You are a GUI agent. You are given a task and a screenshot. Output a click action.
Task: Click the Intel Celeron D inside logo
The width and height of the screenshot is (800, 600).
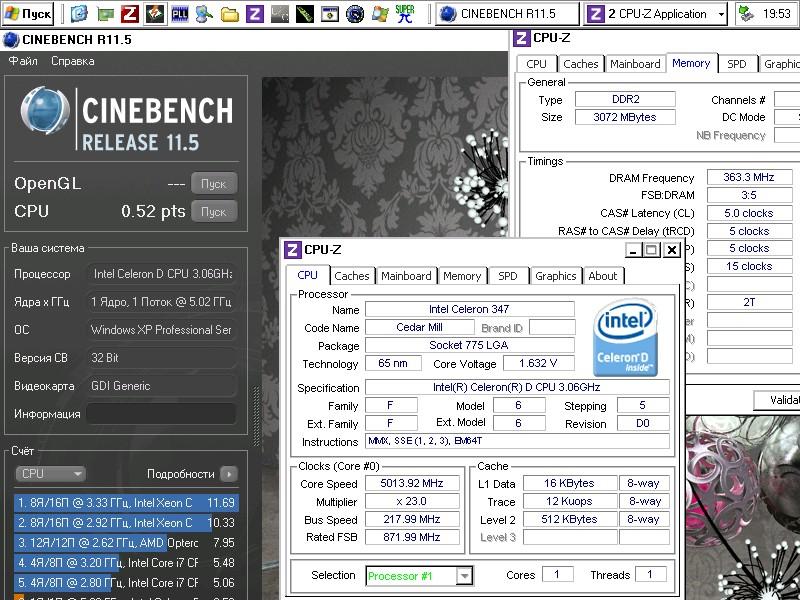[x=626, y=337]
